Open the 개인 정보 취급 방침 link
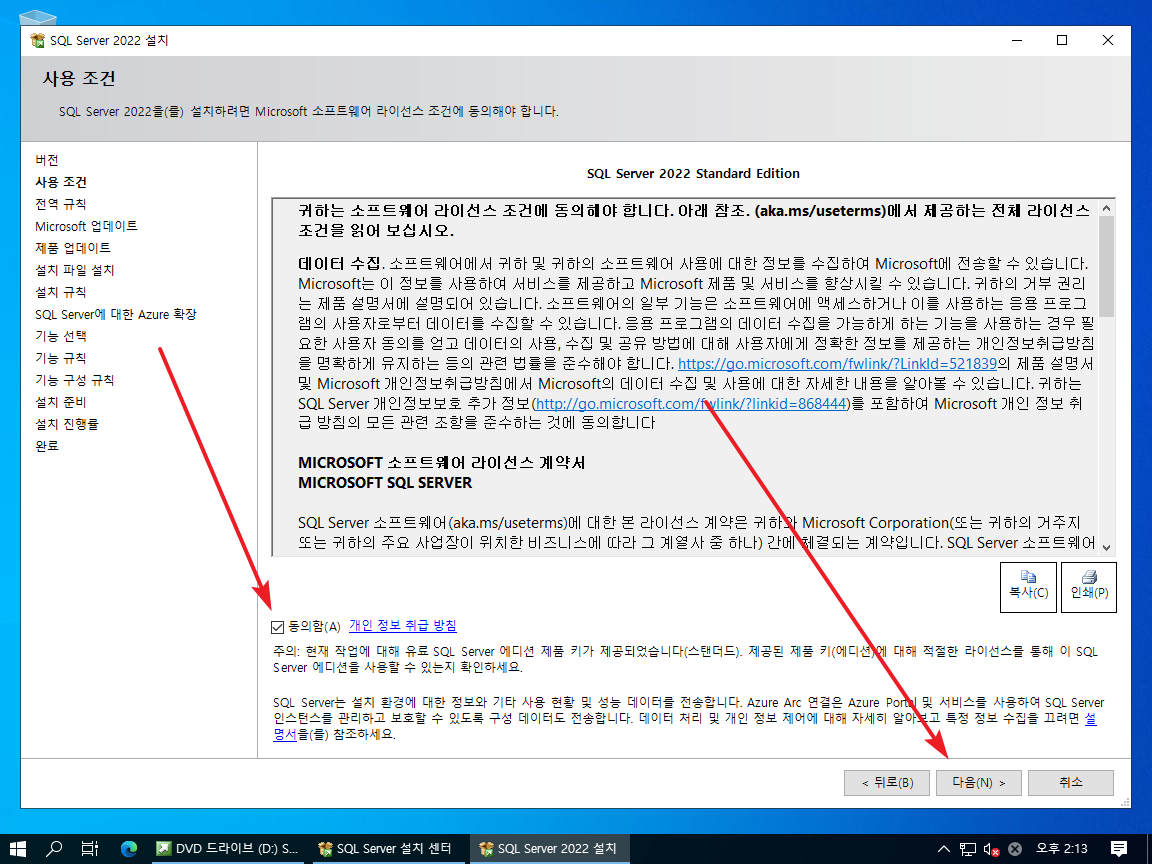This screenshot has width=1152, height=864. (403, 626)
